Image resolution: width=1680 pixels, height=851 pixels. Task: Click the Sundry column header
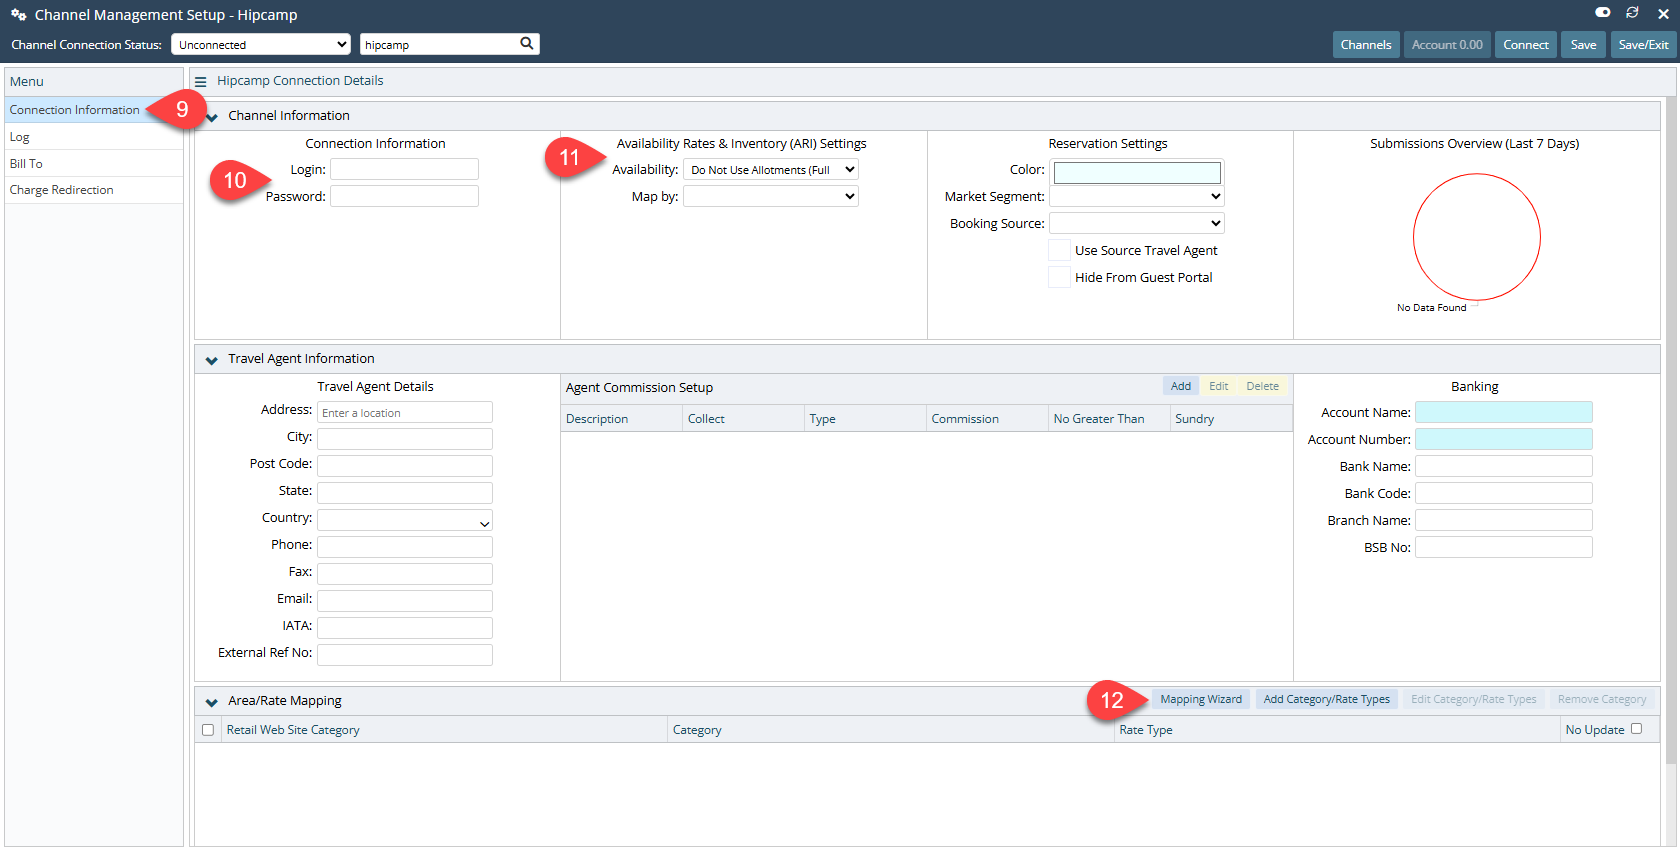[x=1231, y=419]
